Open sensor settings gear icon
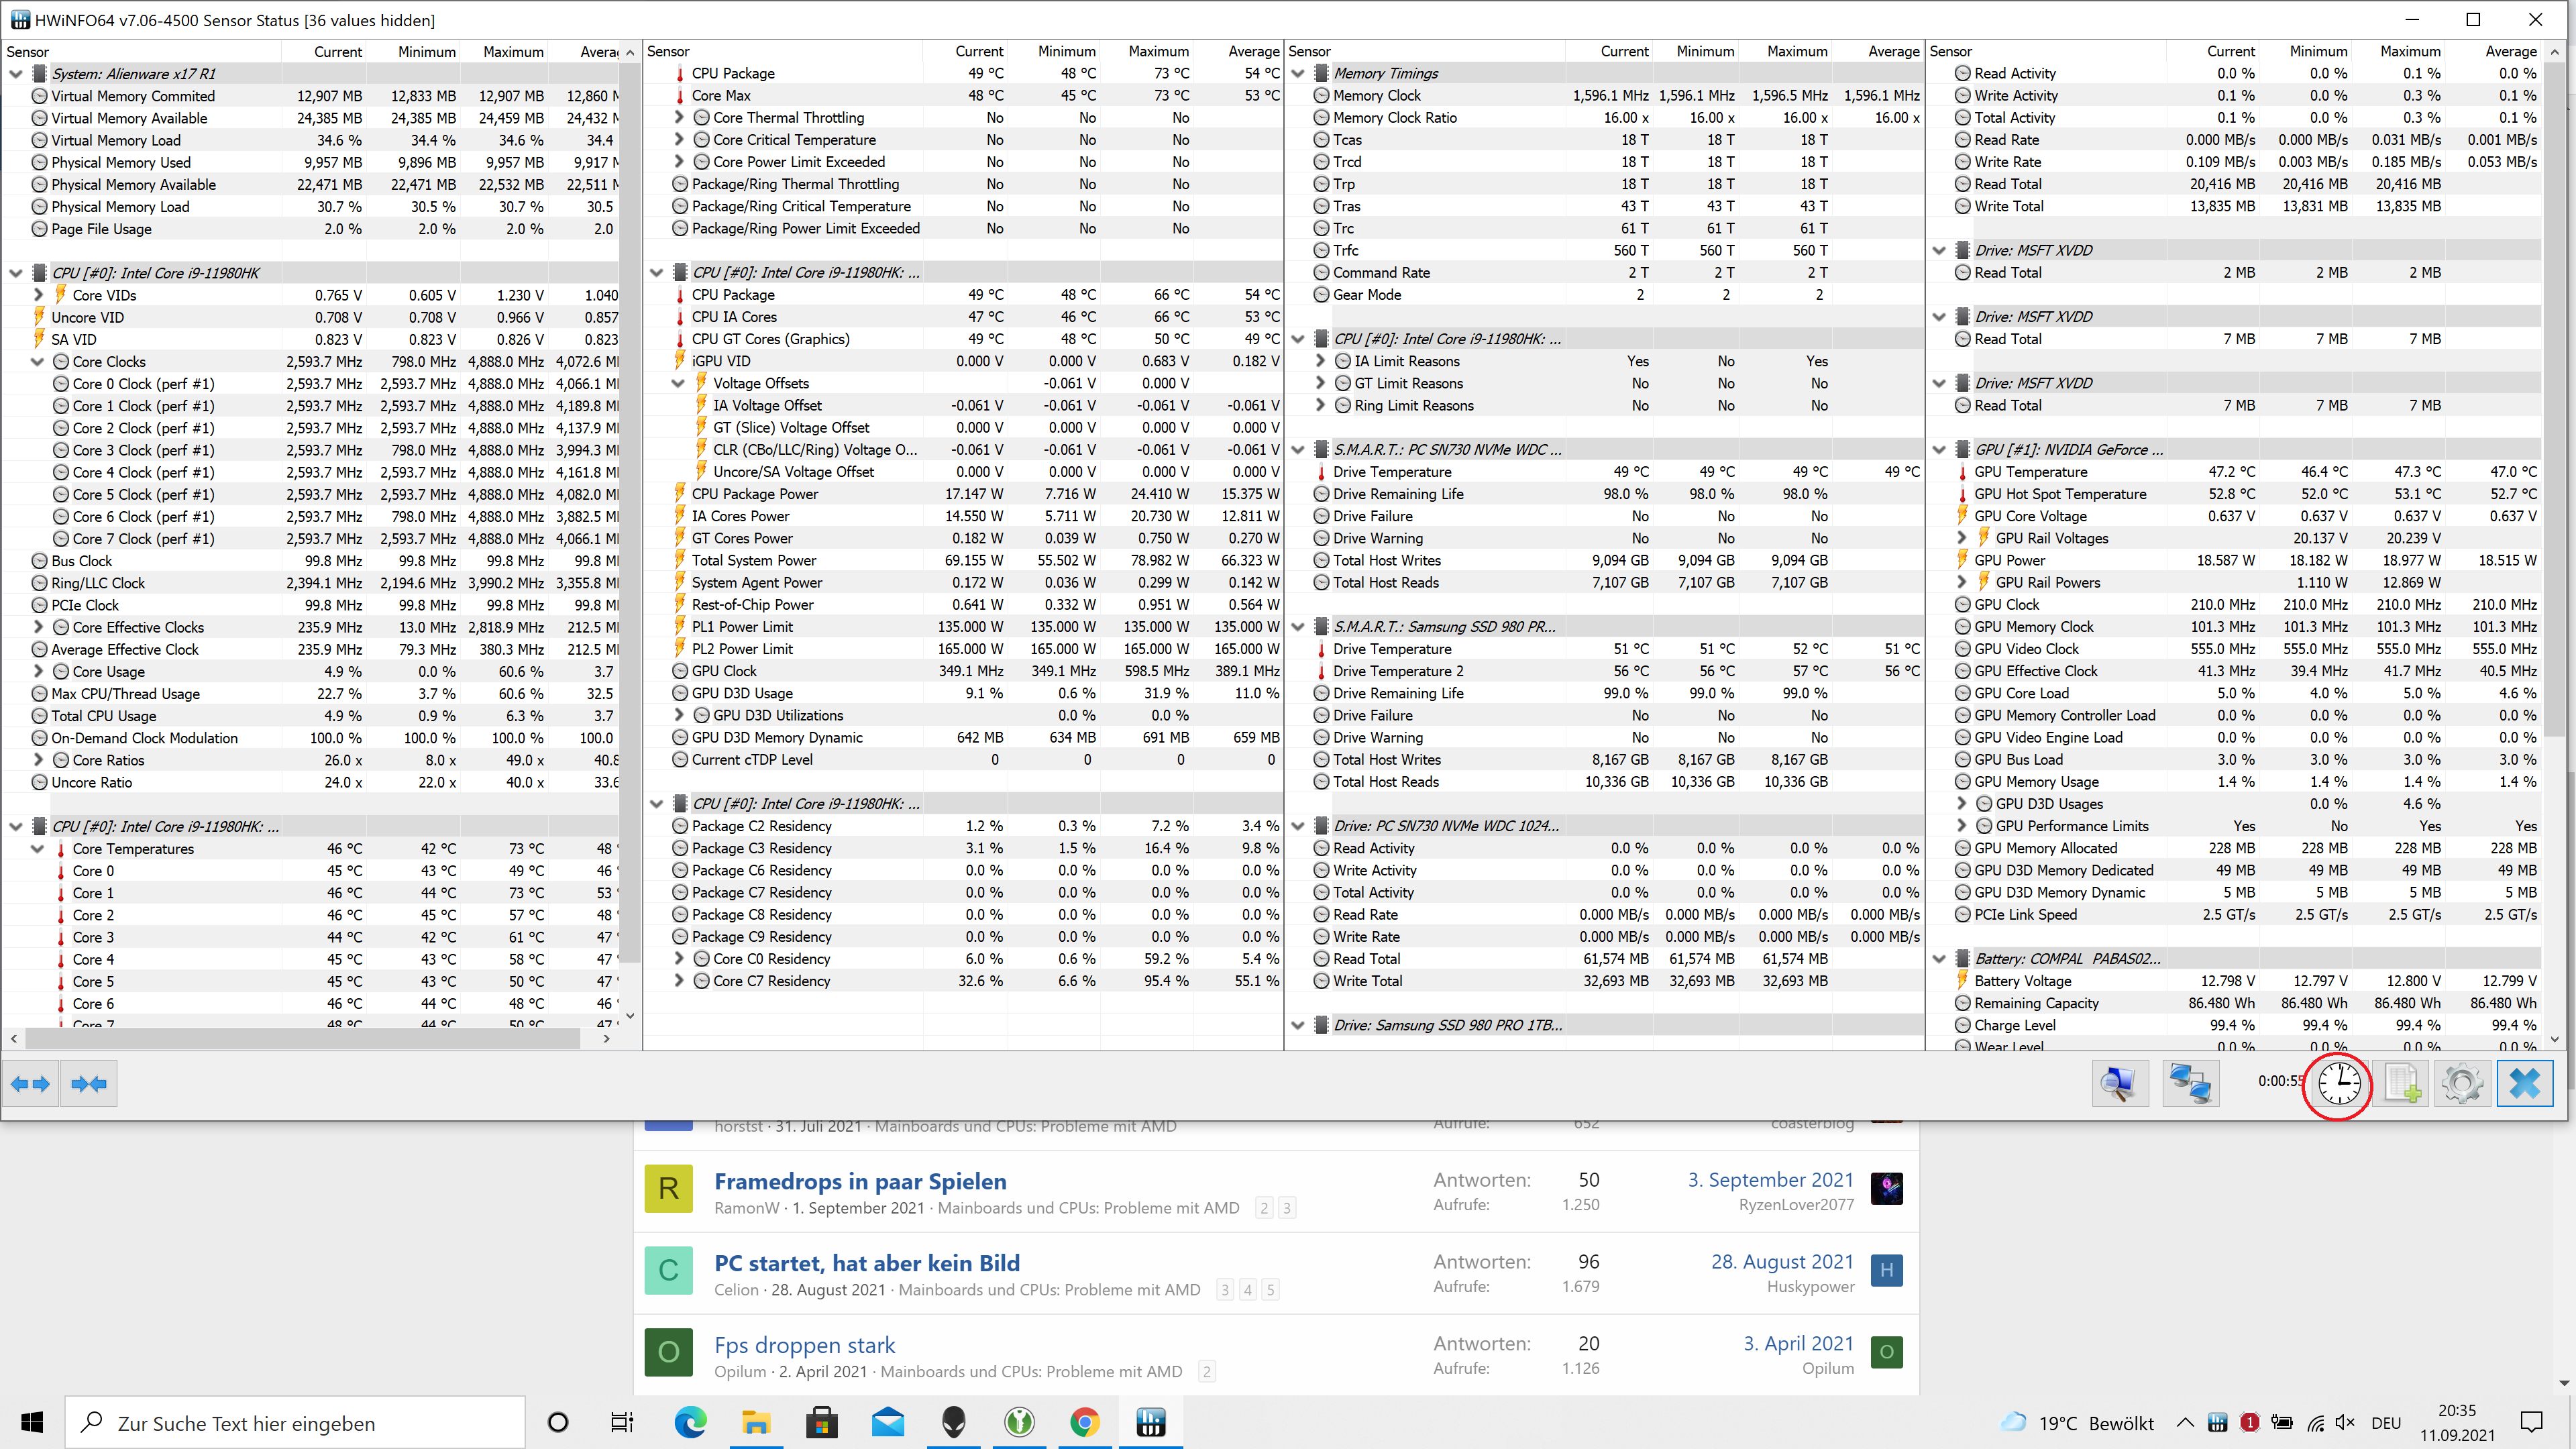 coord(2462,1084)
